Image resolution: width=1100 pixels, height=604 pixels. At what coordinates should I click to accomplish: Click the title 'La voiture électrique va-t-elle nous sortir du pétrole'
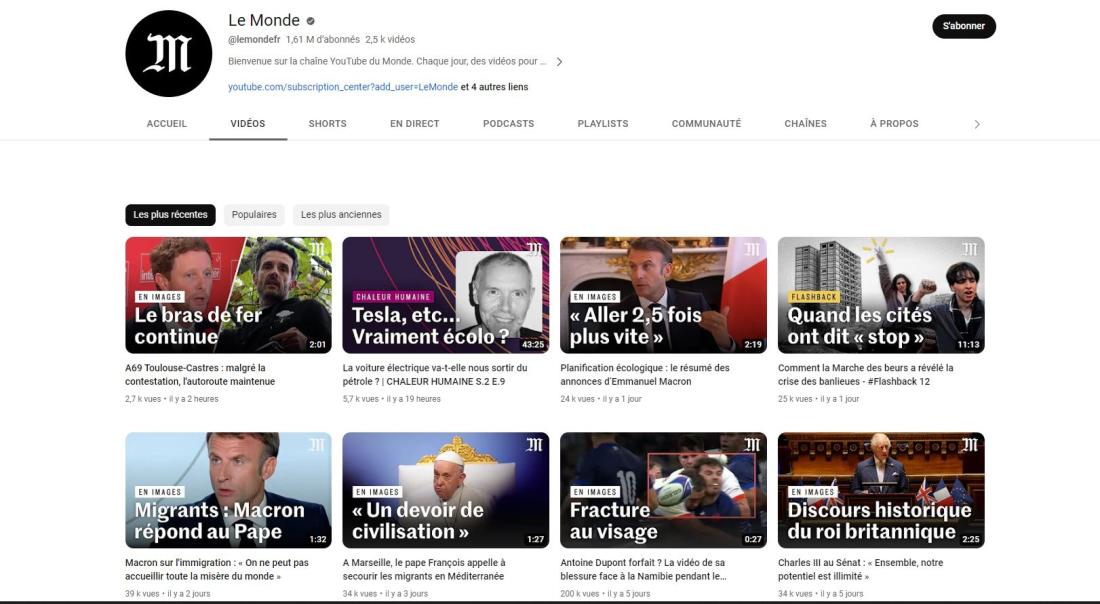[435, 375]
